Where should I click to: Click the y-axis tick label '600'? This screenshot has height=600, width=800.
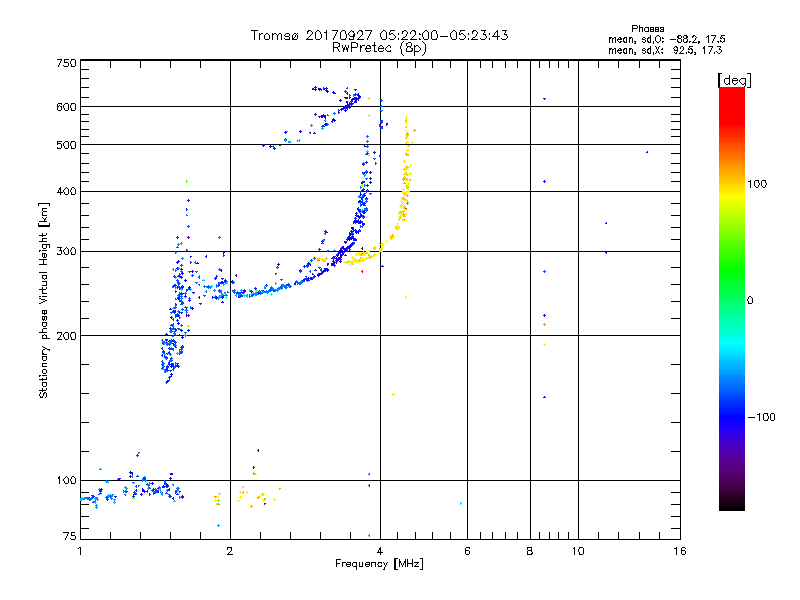pos(66,107)
